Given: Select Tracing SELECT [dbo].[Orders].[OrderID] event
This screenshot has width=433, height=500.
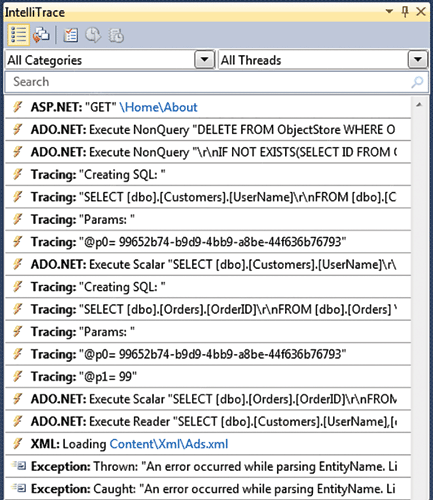Looking at the screenshot, I should (208, 309).
